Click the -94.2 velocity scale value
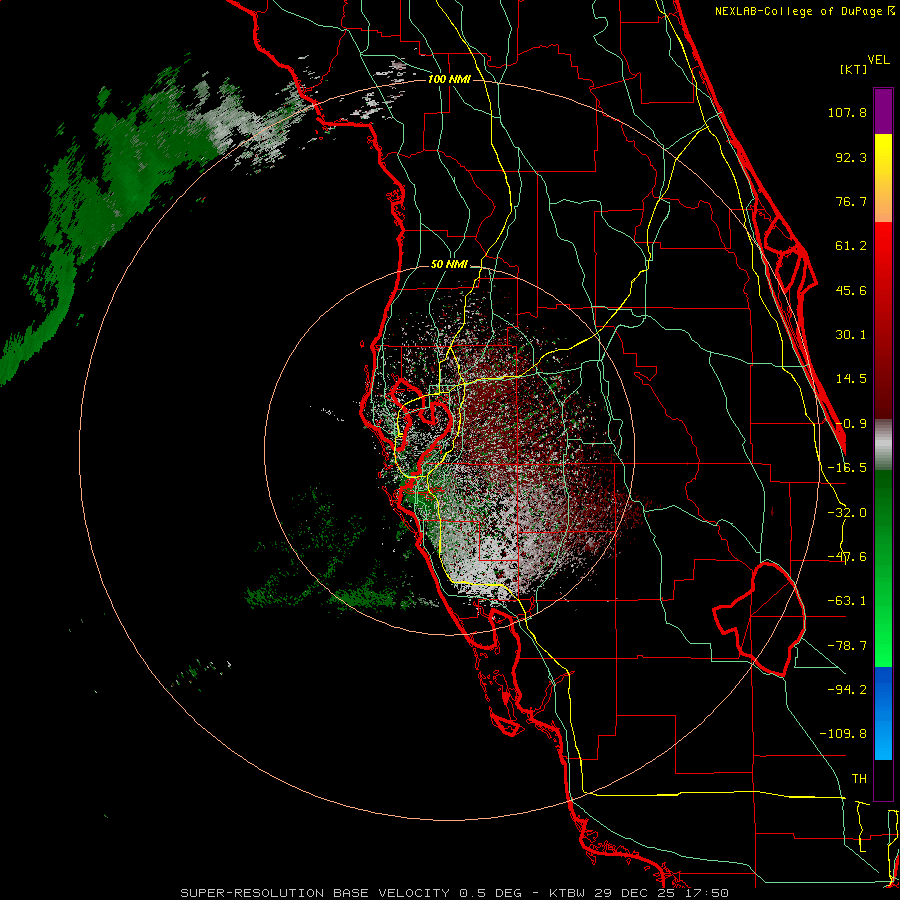The image size is (900, 900). tap(847, 690)
